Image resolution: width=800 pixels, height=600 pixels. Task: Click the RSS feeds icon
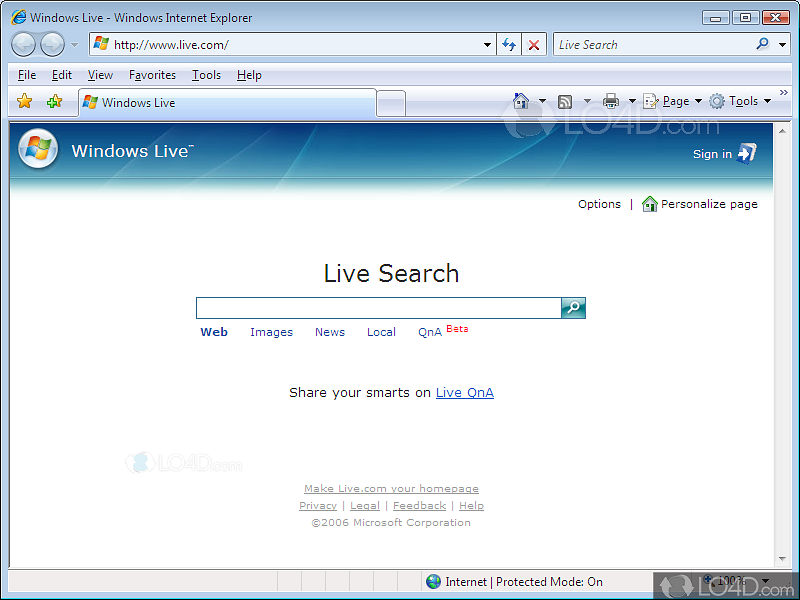(x=565, y=102)
